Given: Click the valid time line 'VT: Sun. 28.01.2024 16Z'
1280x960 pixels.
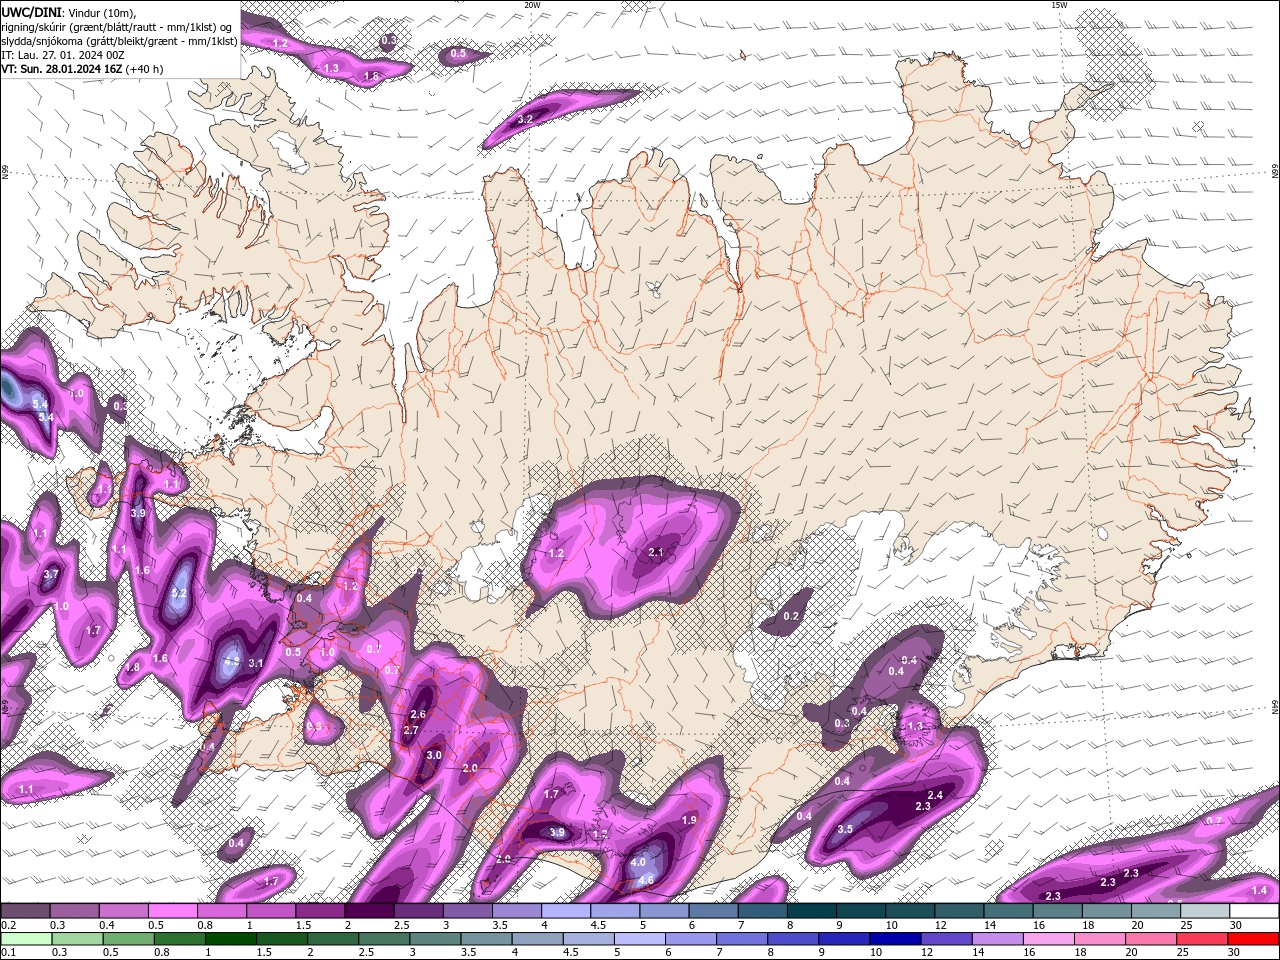Looking at the screenshot, I should pos(62,69).
